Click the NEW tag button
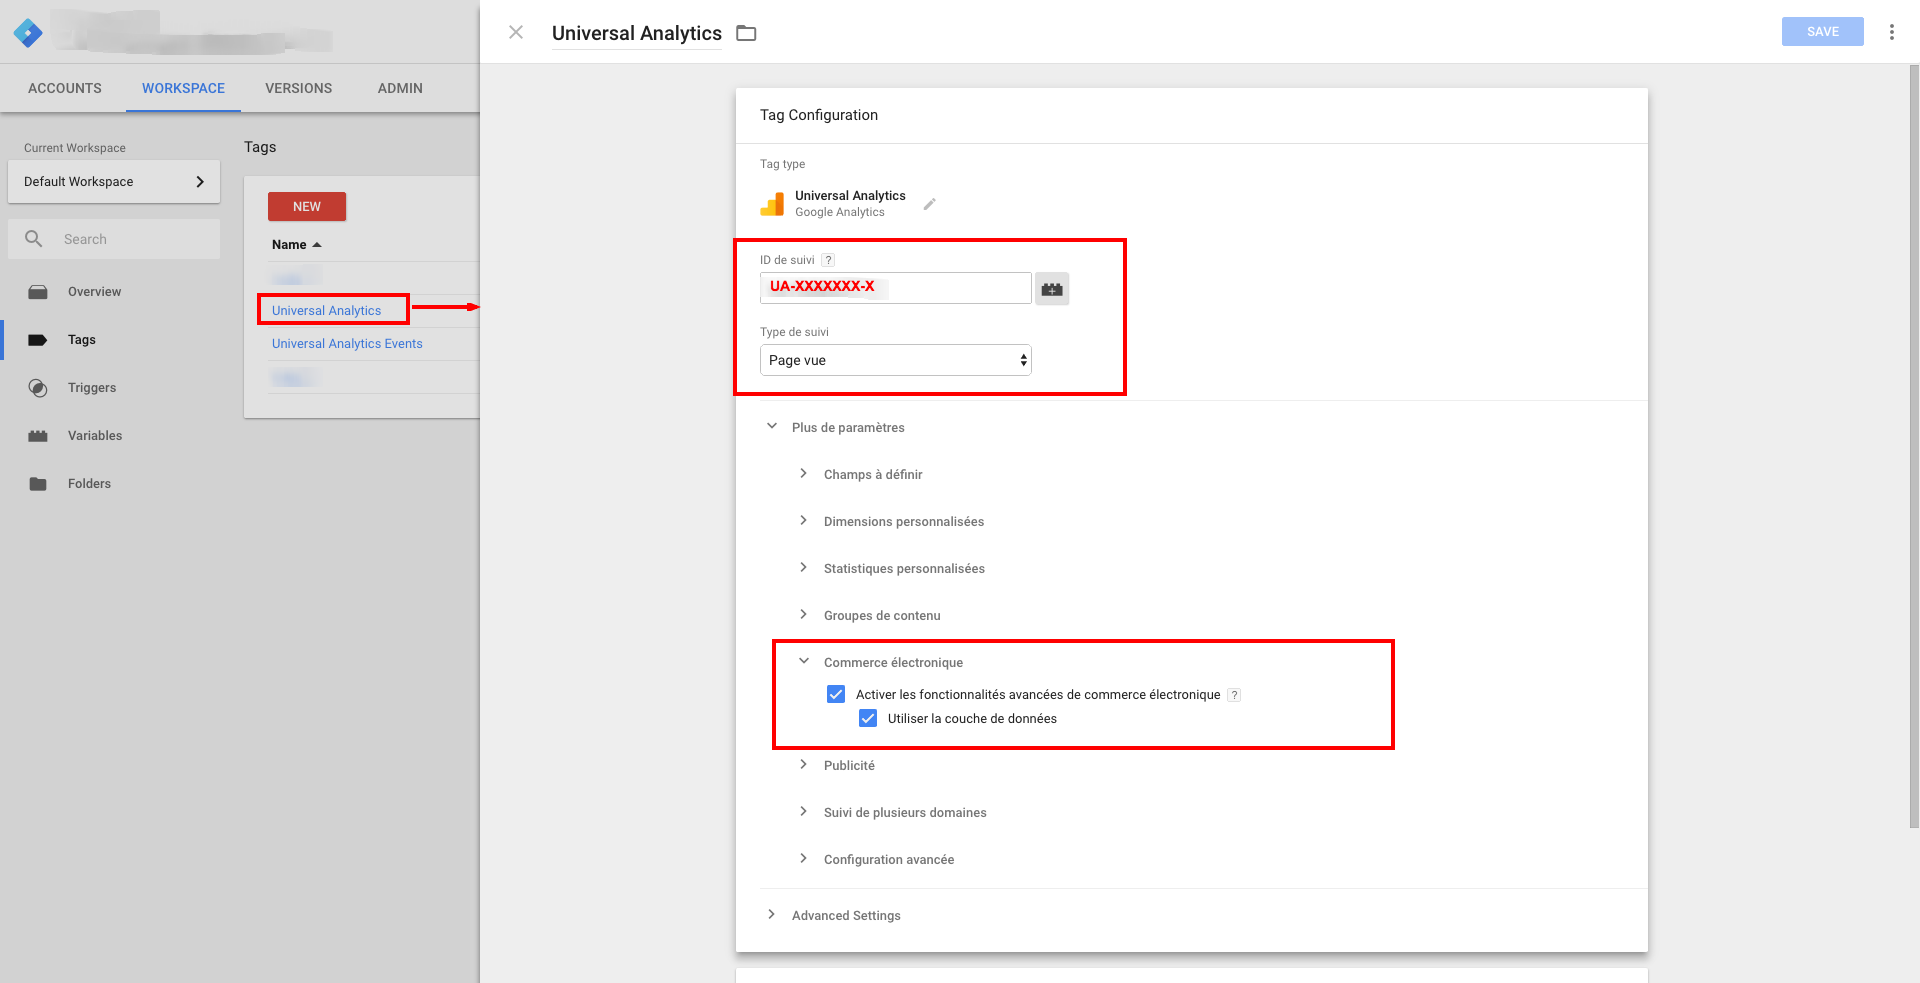Viewport: 1920px width, 983px height. (307, 206)
